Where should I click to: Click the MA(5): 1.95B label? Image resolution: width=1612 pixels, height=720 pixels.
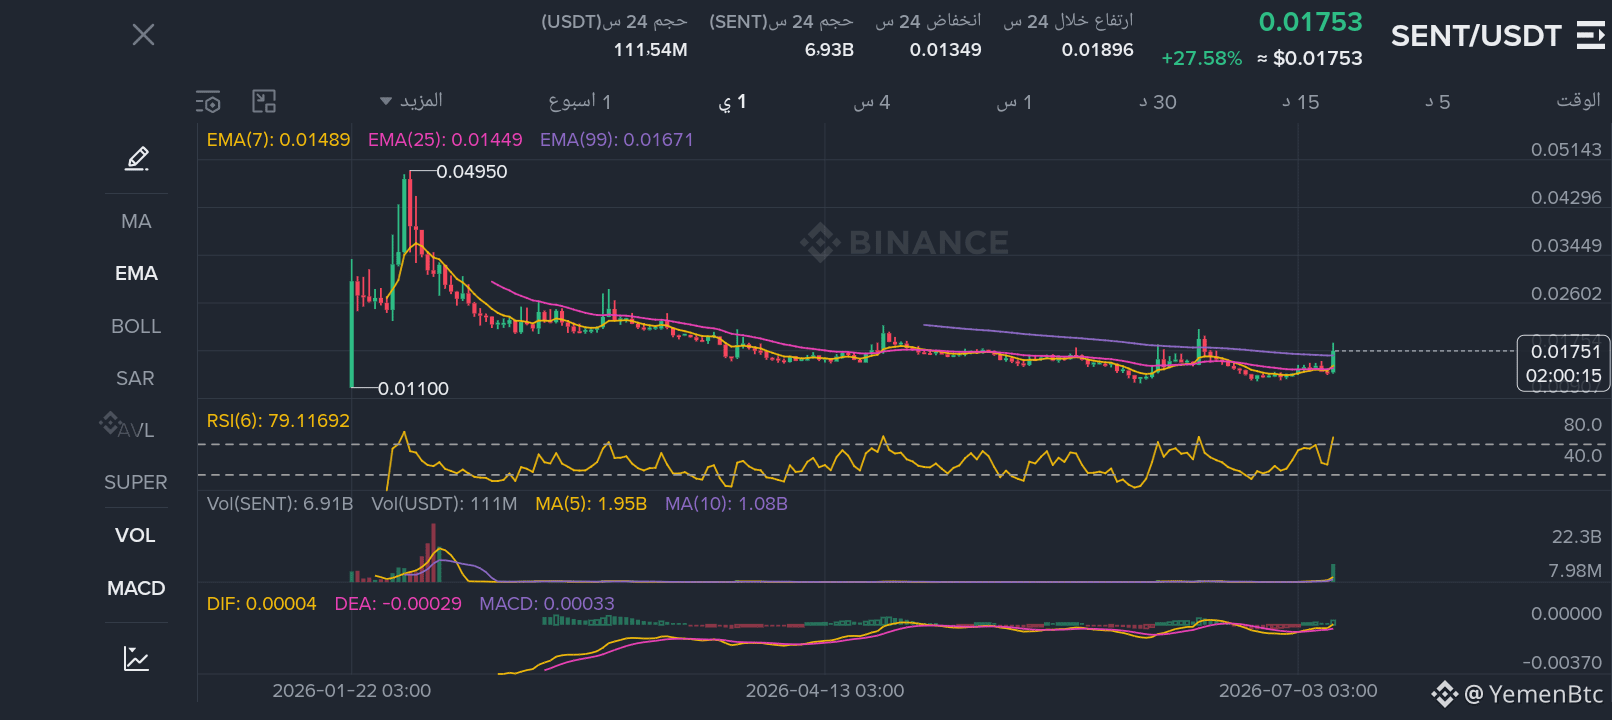click(591, 504)
